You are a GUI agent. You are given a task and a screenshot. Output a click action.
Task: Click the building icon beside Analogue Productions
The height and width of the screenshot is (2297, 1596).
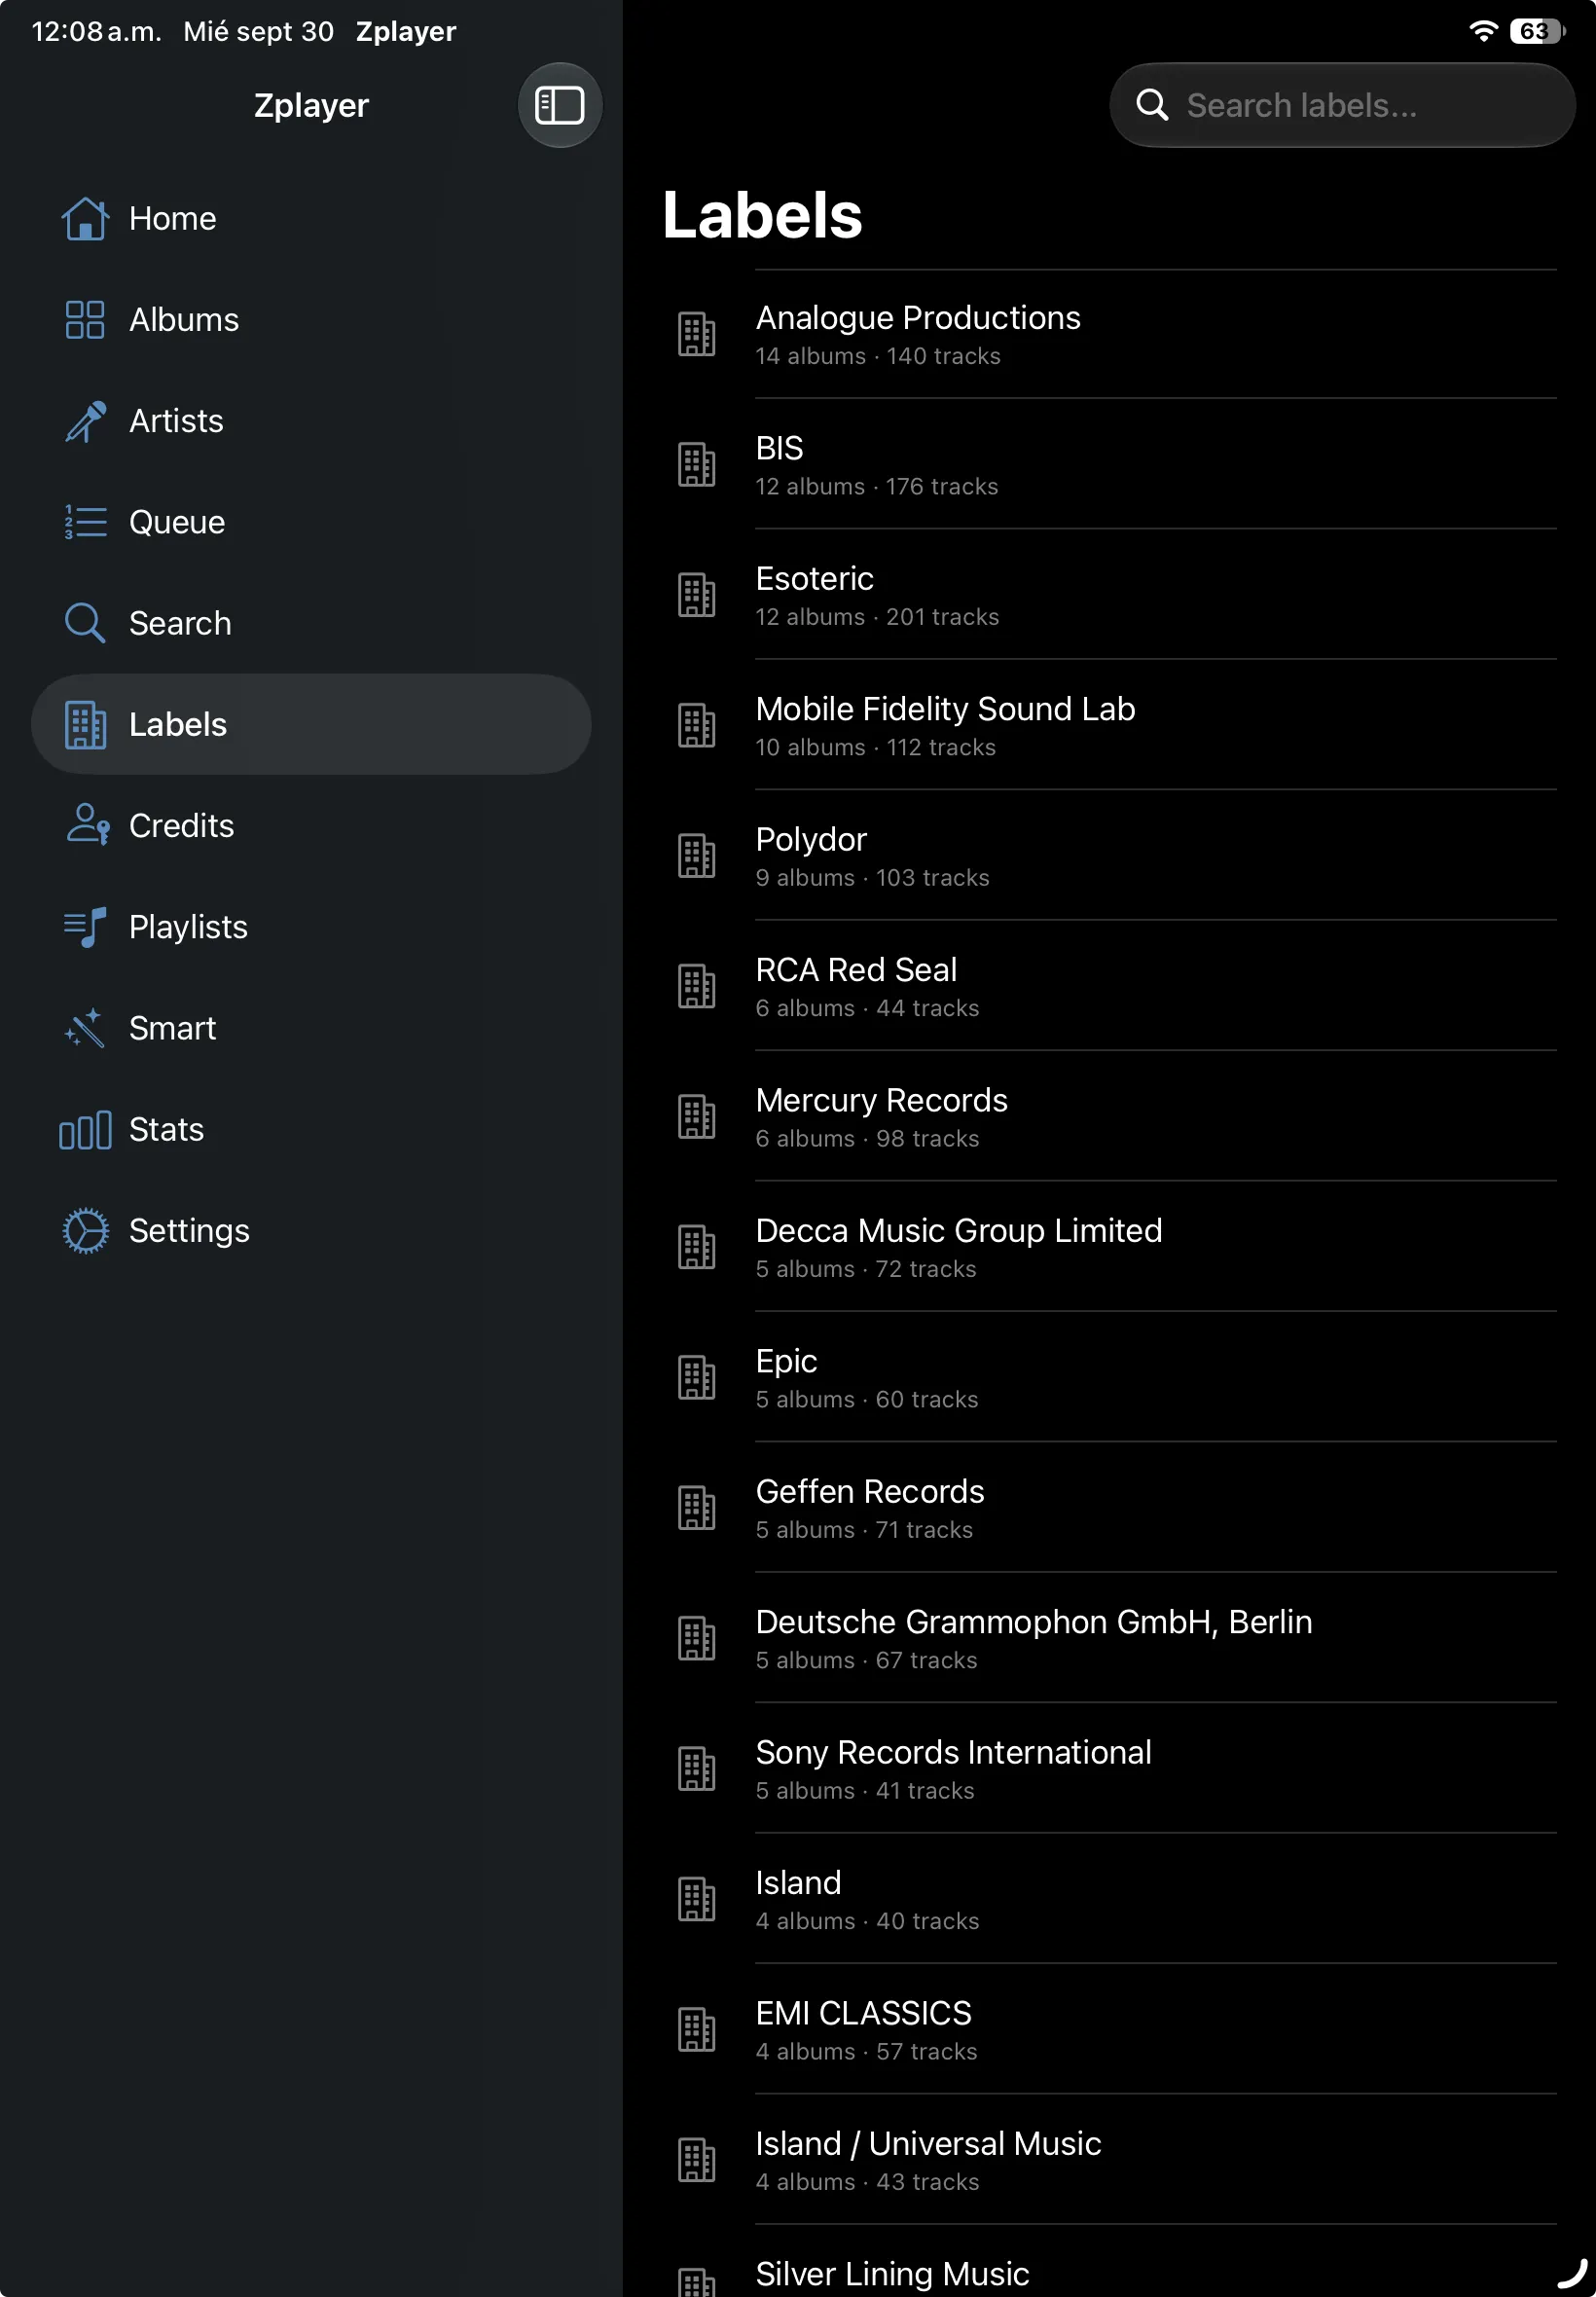697,334
